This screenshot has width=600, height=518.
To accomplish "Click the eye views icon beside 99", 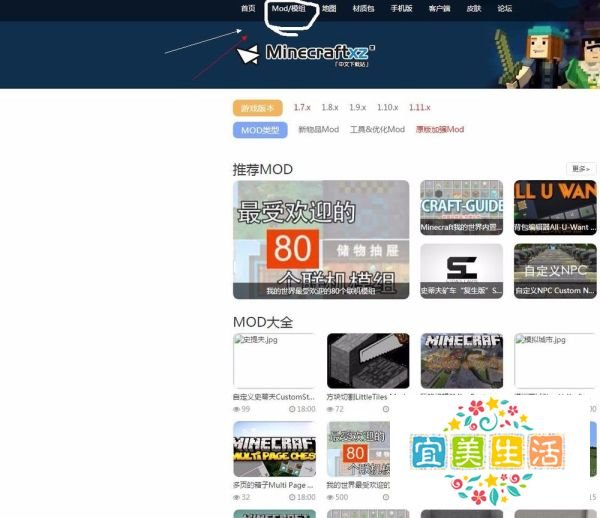I will (x=236, y=409).
